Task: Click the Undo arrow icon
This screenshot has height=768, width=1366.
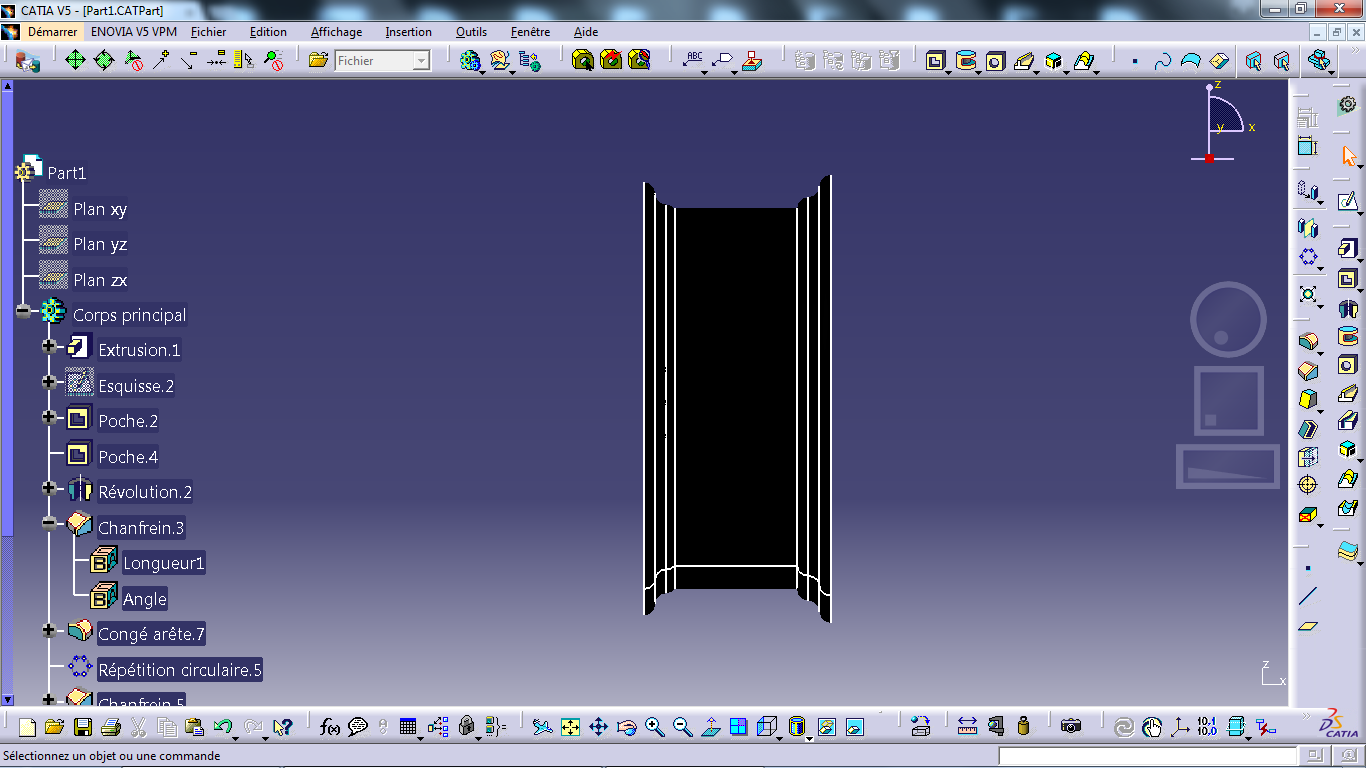Action: (223, 727)
